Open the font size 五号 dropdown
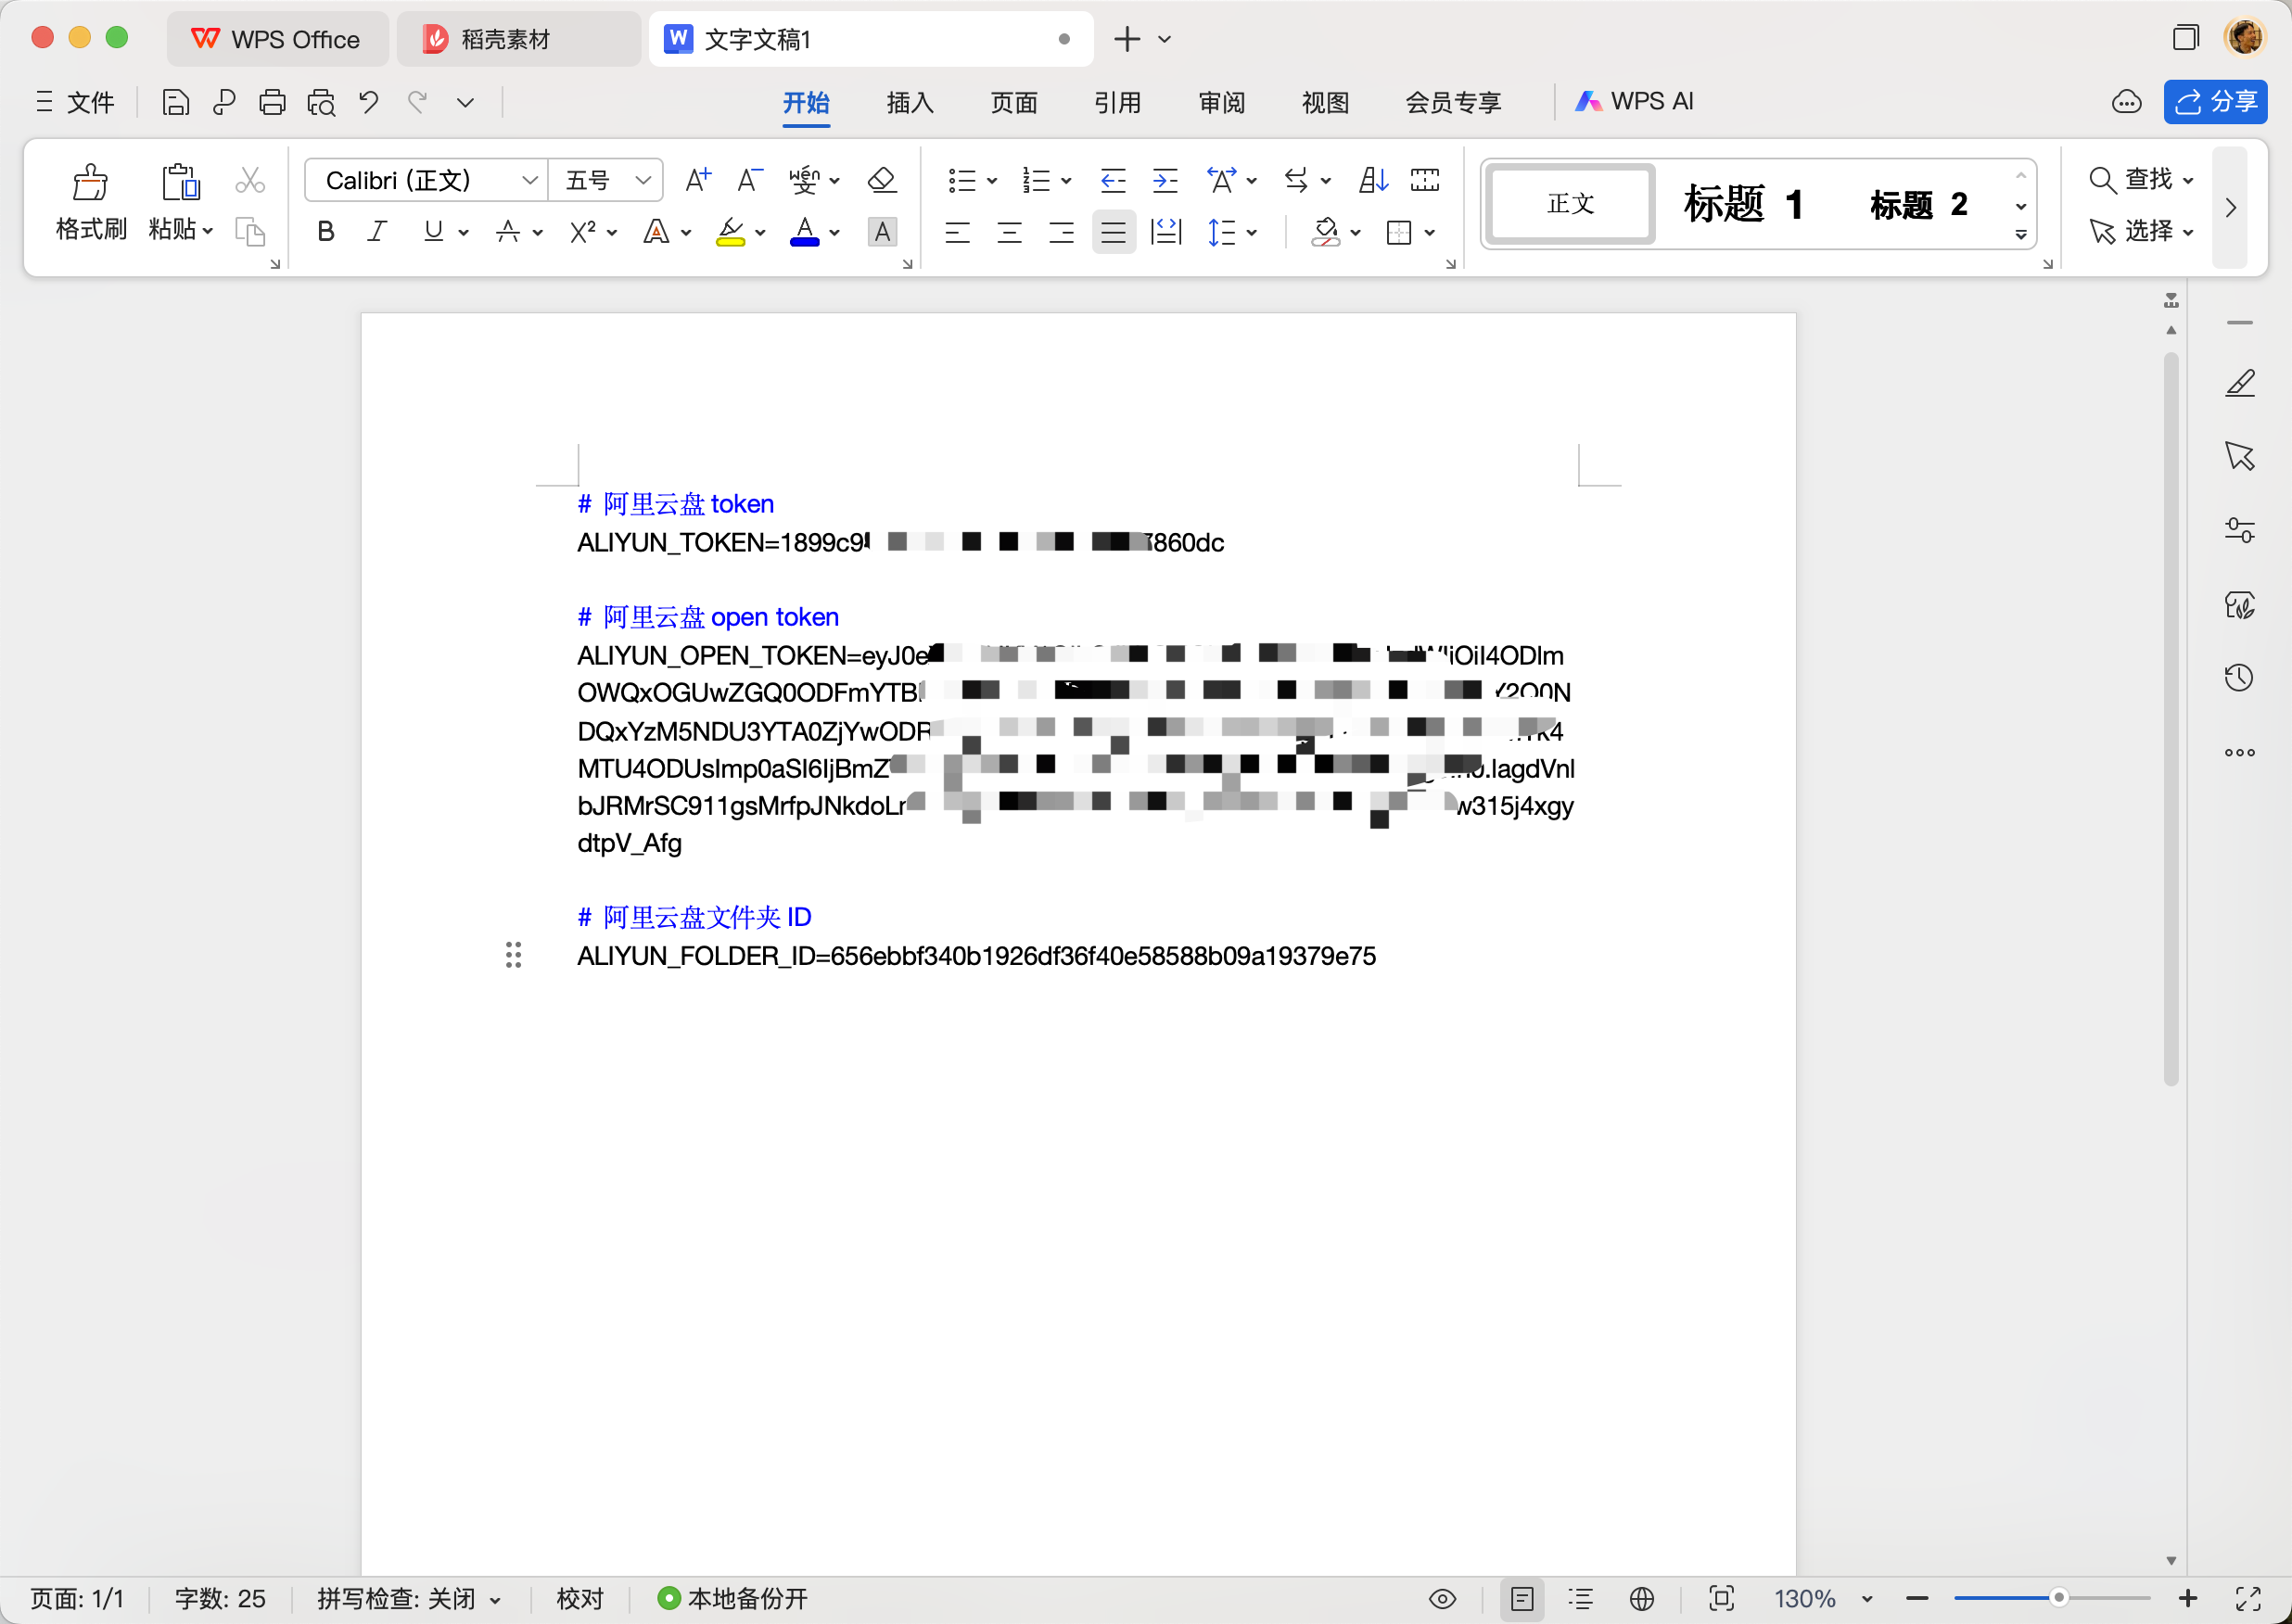The image size is (2292, 1624). pos(643,180)
